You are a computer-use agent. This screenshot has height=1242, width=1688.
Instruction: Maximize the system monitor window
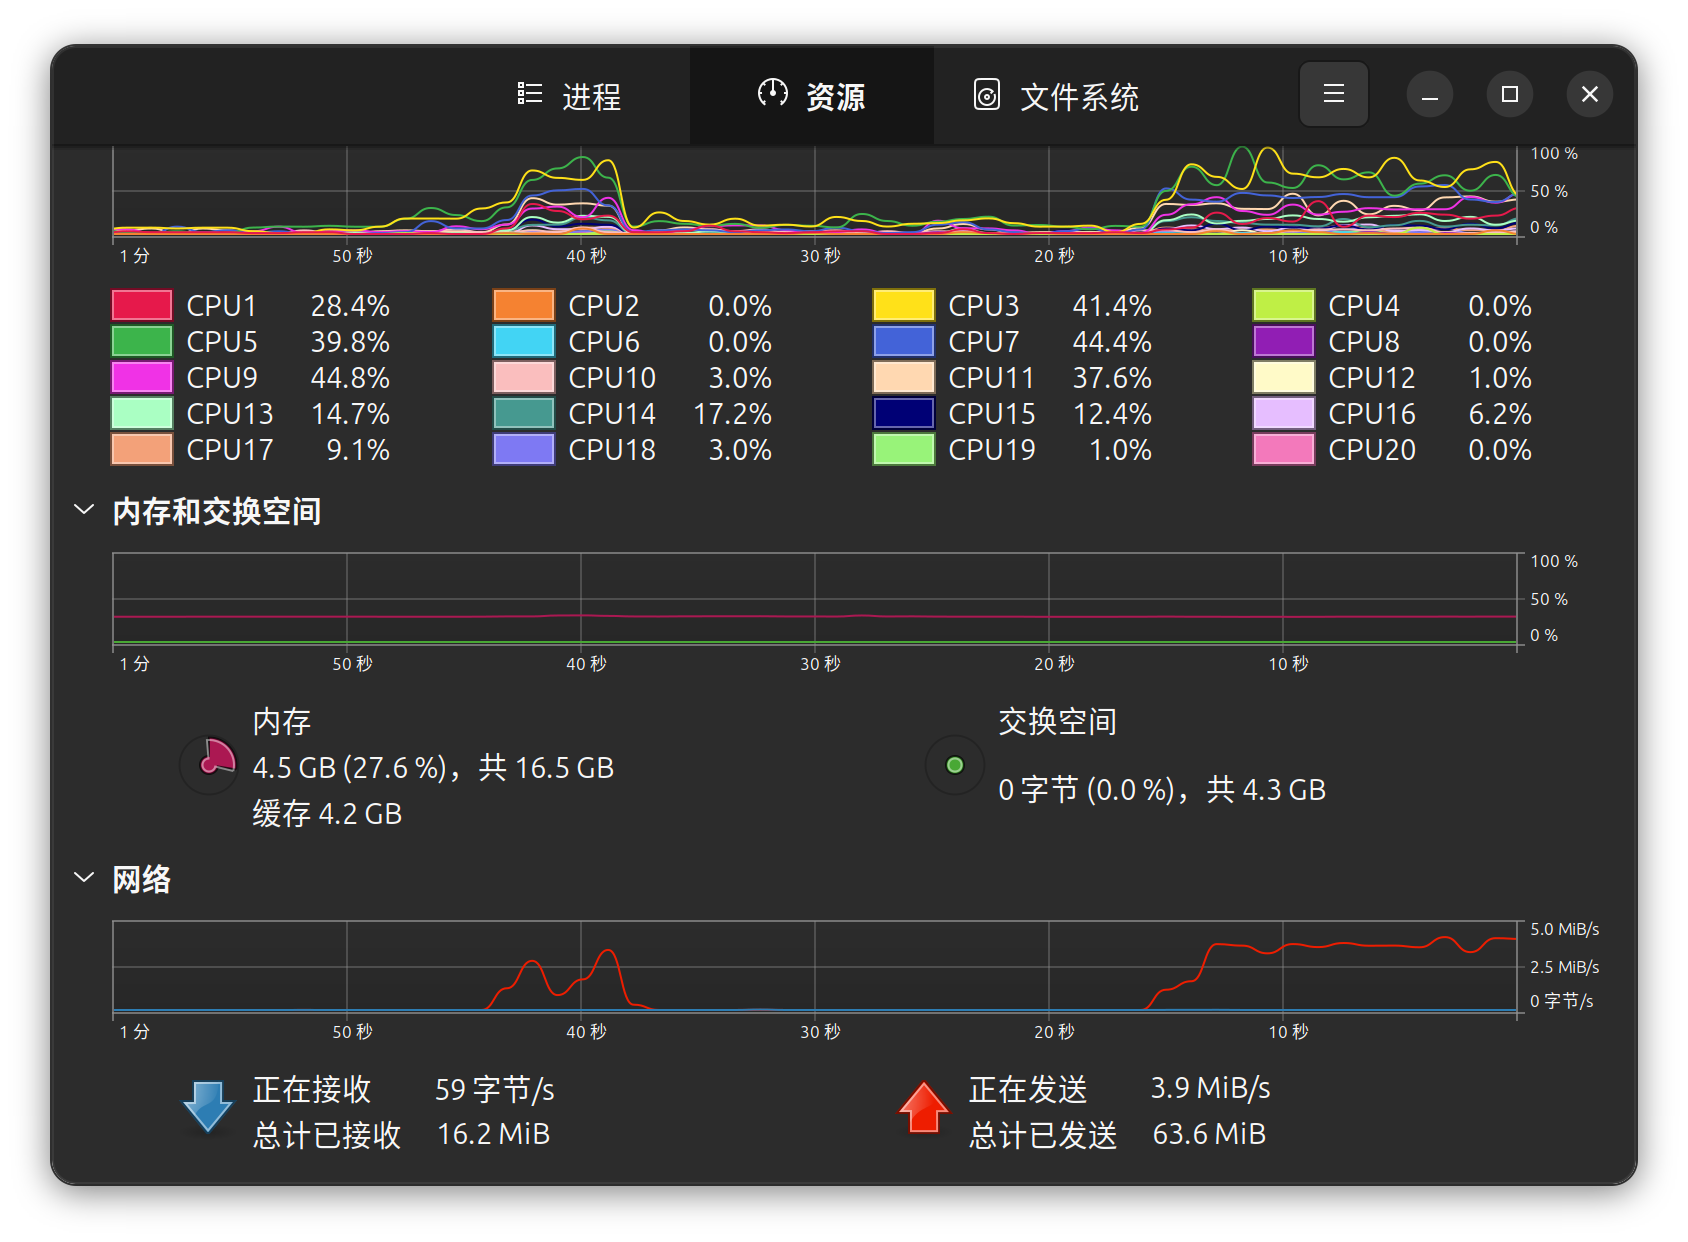click(x=1509, y=94)
